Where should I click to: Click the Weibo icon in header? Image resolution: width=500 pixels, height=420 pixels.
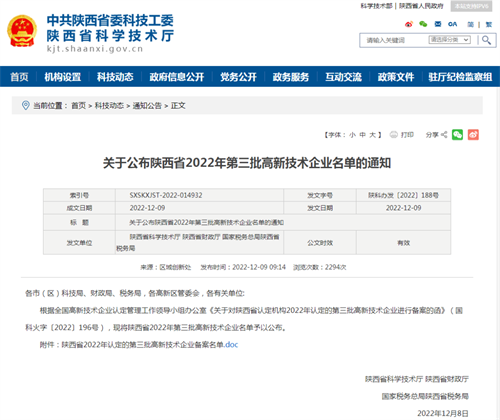[409, 24]
